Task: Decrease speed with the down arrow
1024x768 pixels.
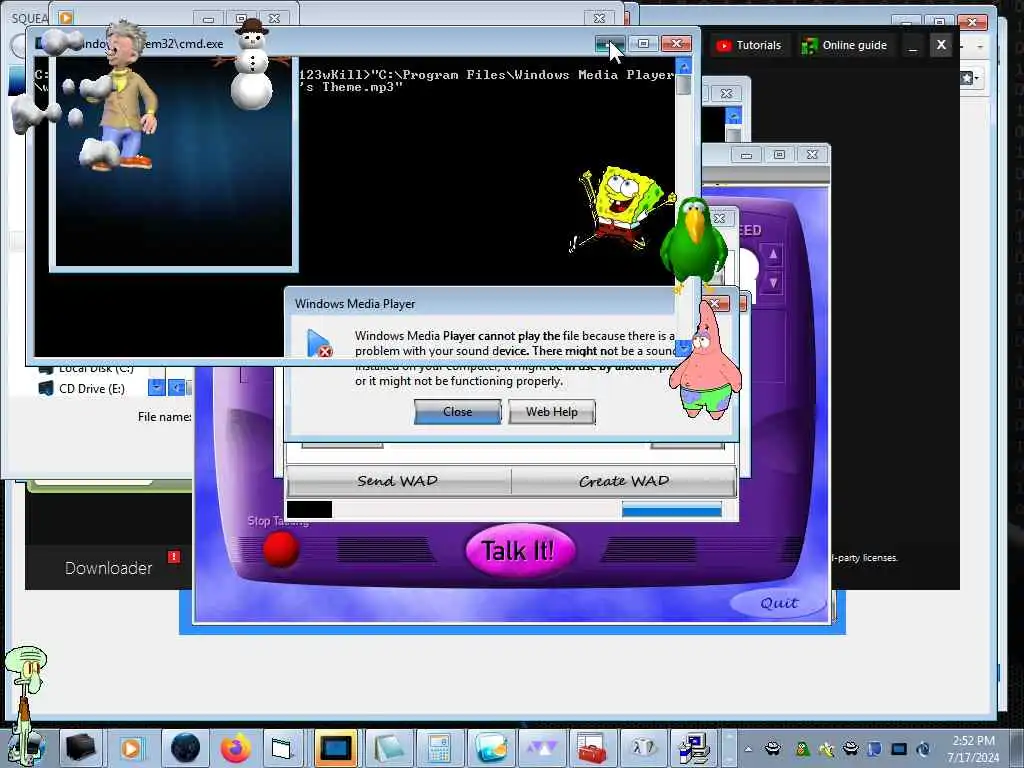Action: coord(773,283)
